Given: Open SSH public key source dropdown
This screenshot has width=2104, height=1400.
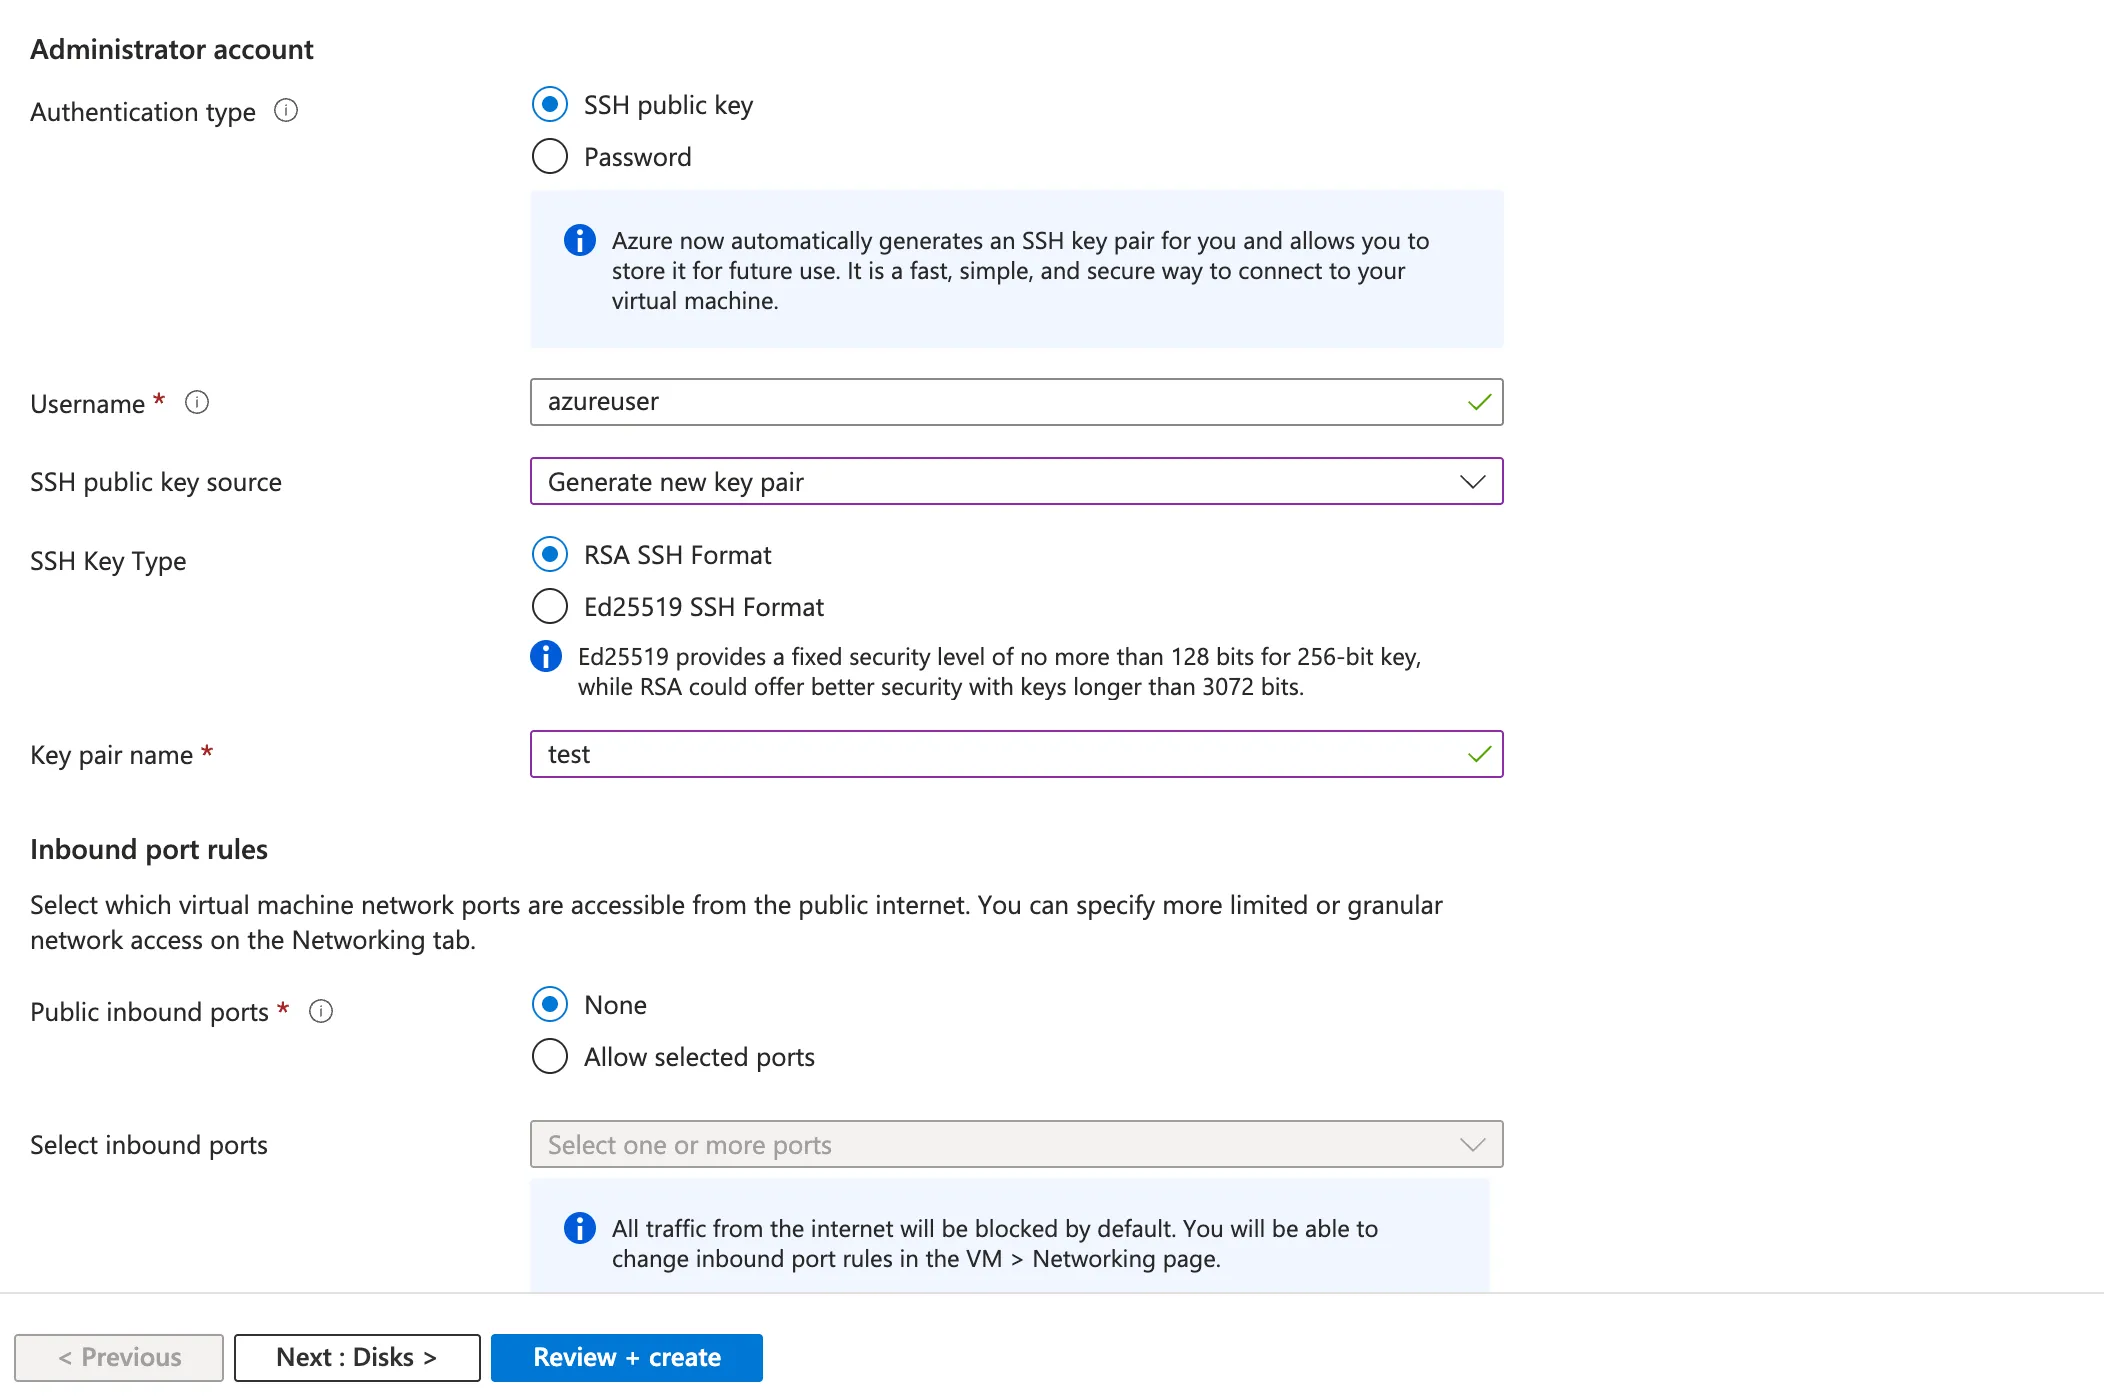Looking at the screenshot, I should pyautogui.click(x=1016, y=482).
